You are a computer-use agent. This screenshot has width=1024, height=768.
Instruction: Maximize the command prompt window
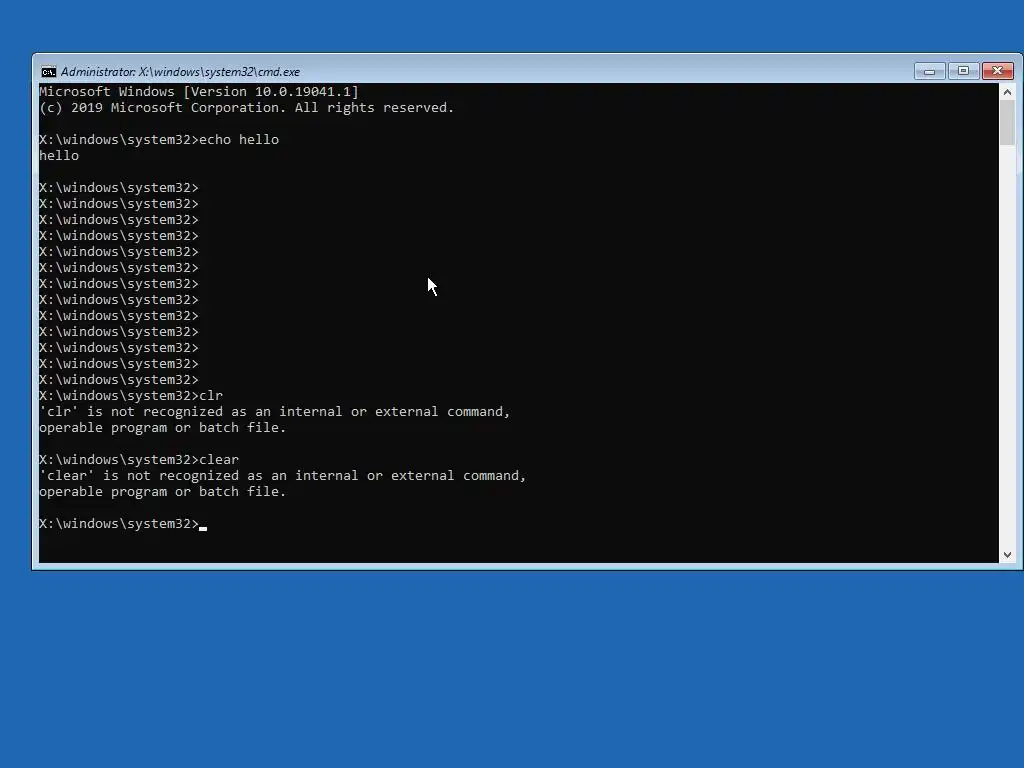[963, 71]
